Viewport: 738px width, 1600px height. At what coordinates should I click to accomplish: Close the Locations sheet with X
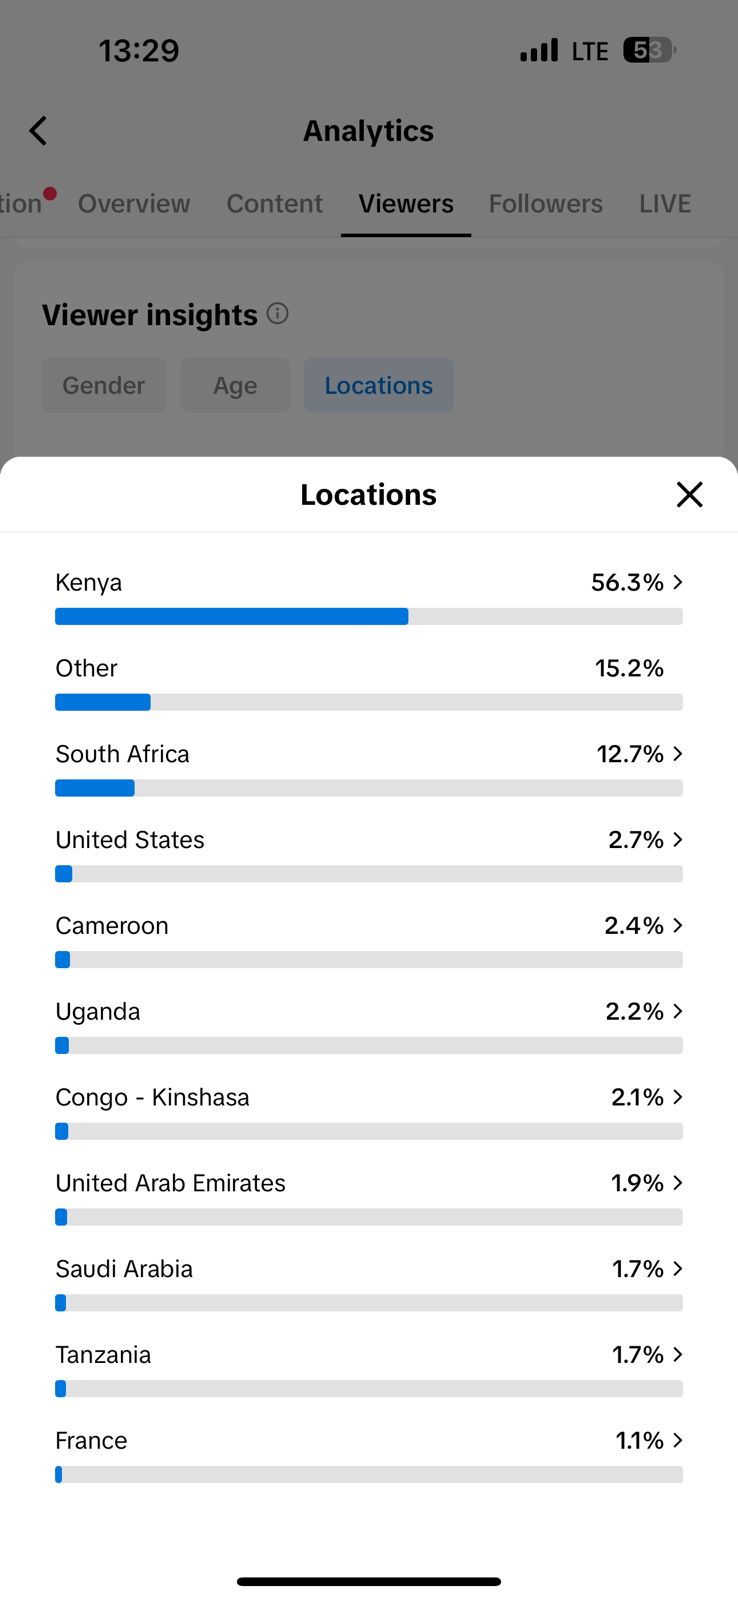pos(689,494)
